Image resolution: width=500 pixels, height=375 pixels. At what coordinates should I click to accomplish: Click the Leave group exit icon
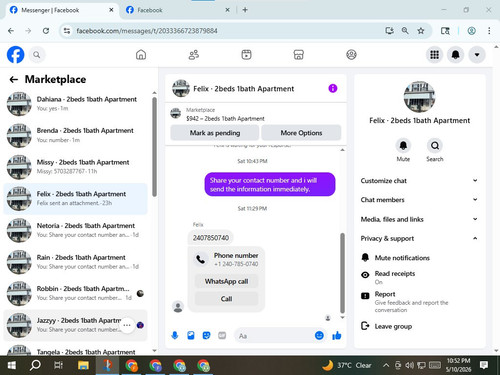[365, 326]
